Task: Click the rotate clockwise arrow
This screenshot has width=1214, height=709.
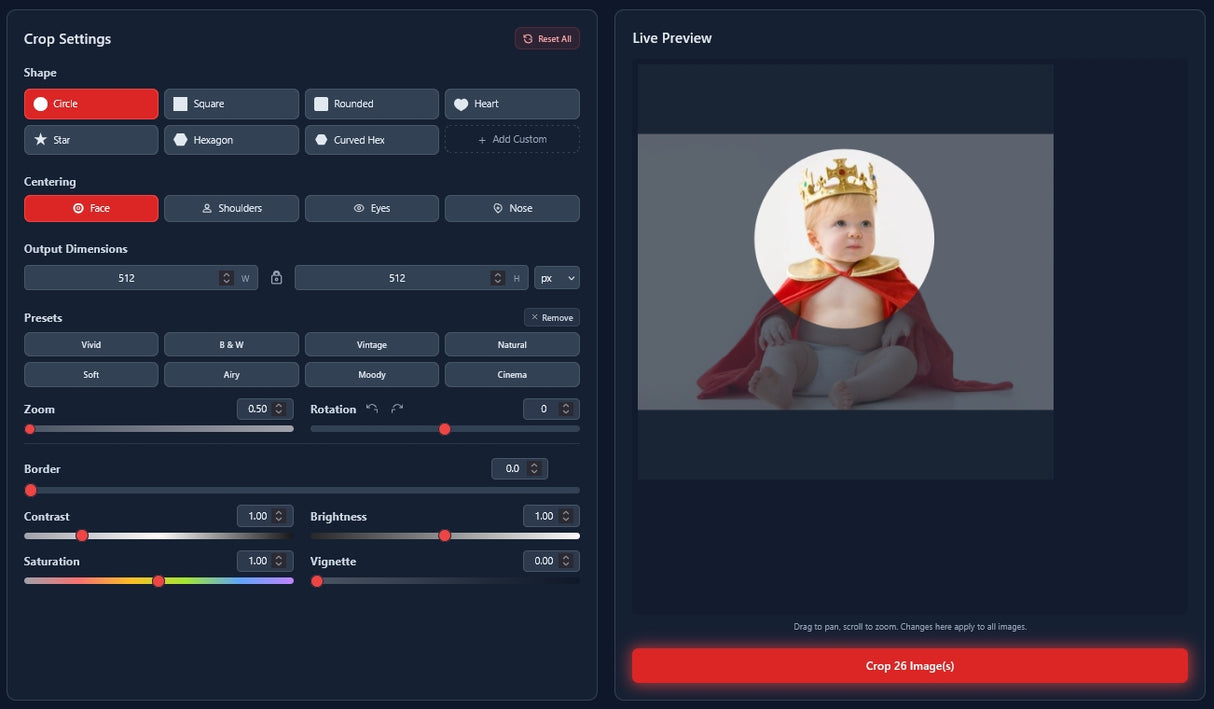Action: coord(397,409)
